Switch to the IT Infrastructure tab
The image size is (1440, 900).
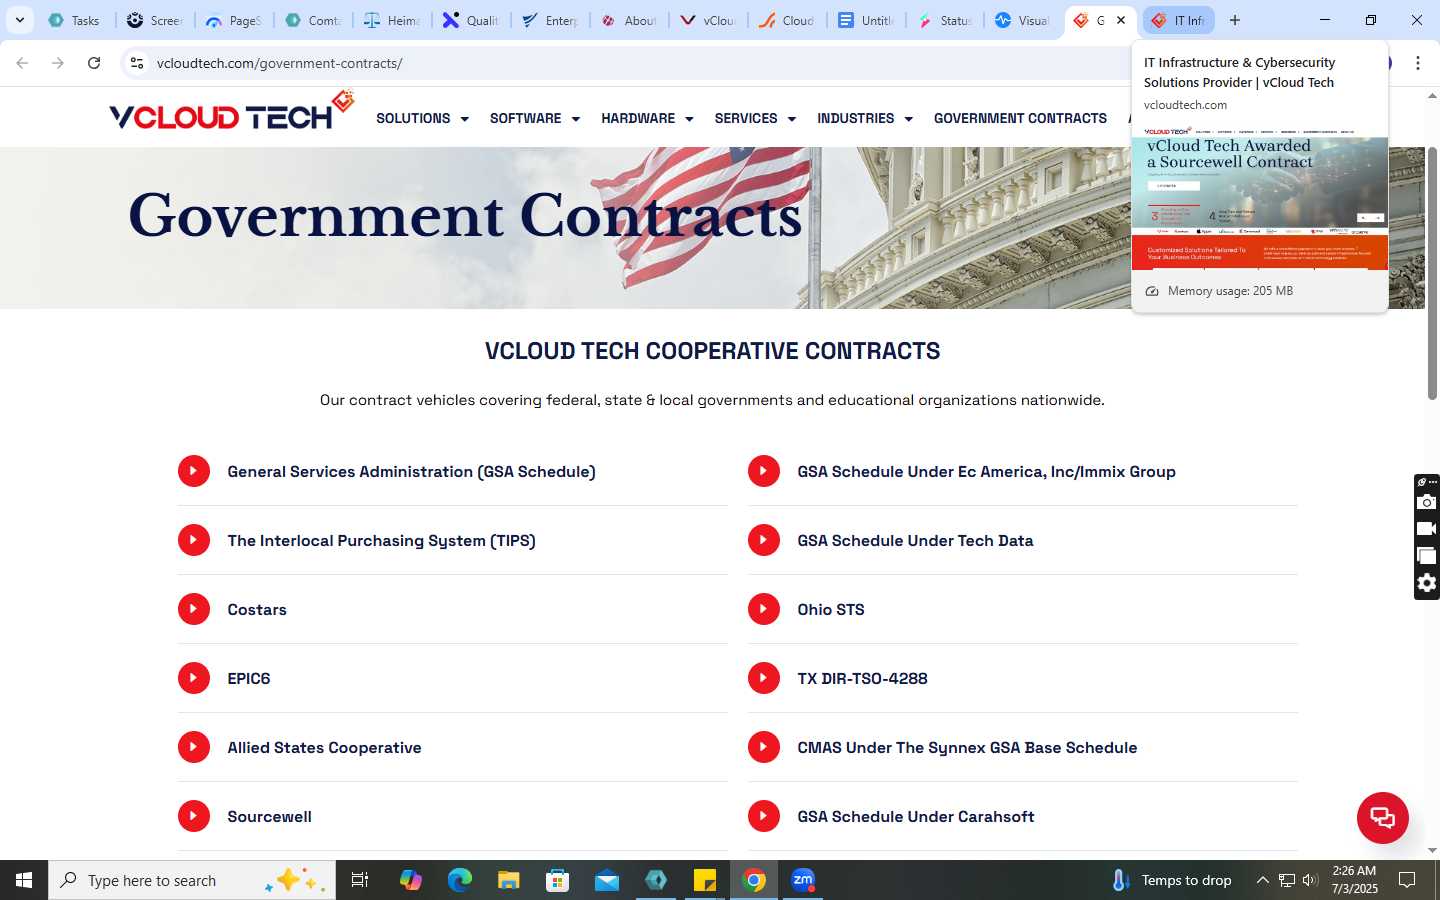click(1179, 20)
